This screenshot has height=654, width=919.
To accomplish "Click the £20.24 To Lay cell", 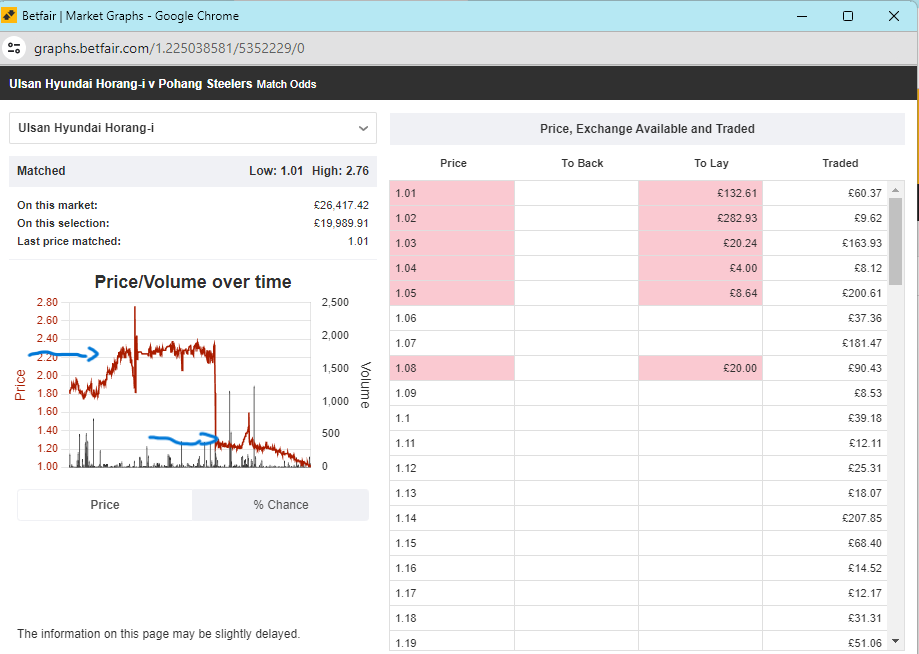I will (700, 243).
